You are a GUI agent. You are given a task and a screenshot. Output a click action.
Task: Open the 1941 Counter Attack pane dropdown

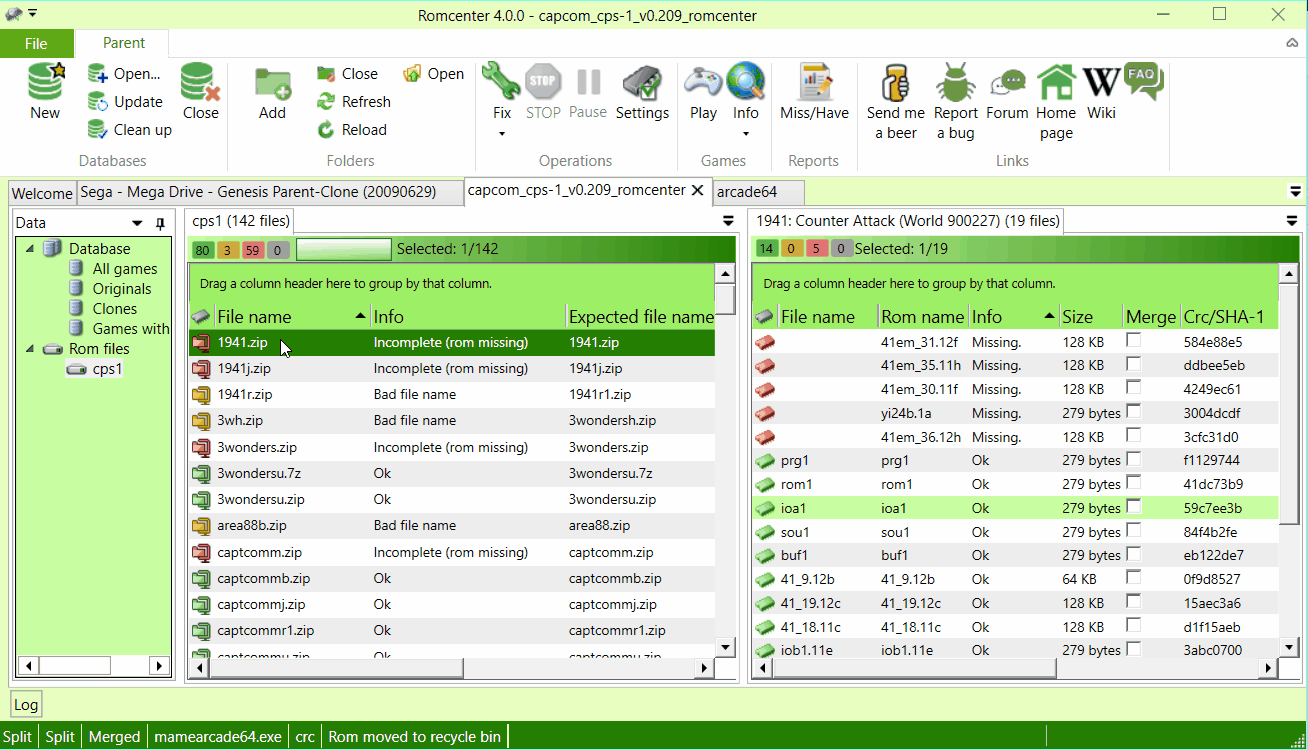(x=1291, y=221)
